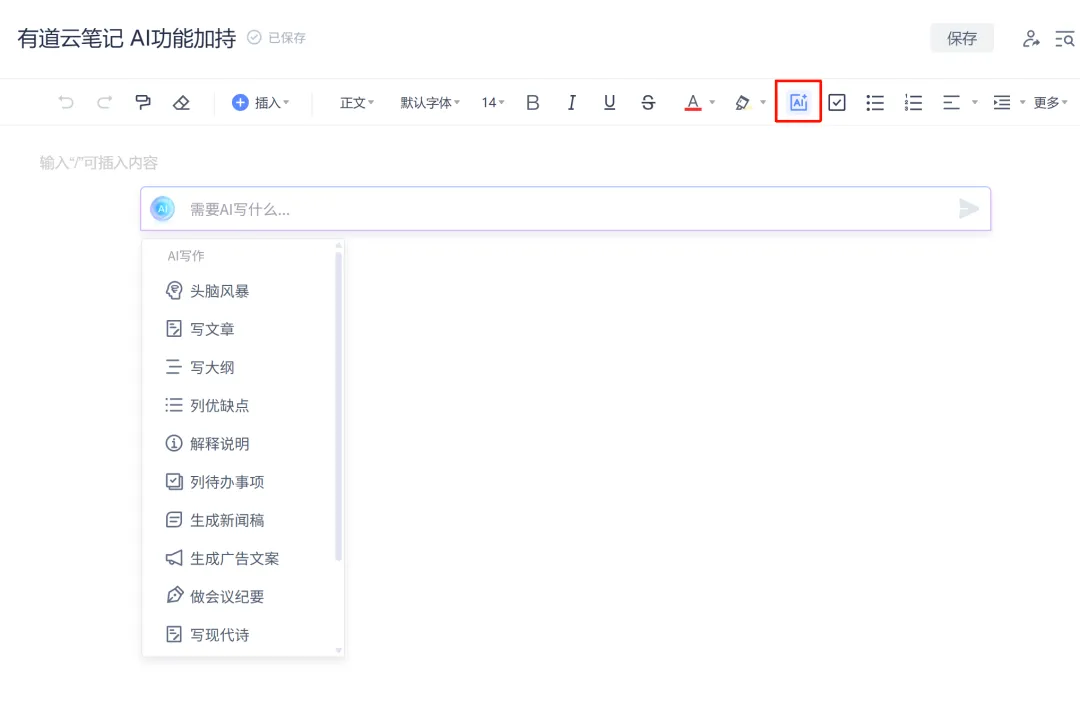Click the round AI logo icon
The width and height of the screenshot is (1080, 719).
click(x=163, y=209)
